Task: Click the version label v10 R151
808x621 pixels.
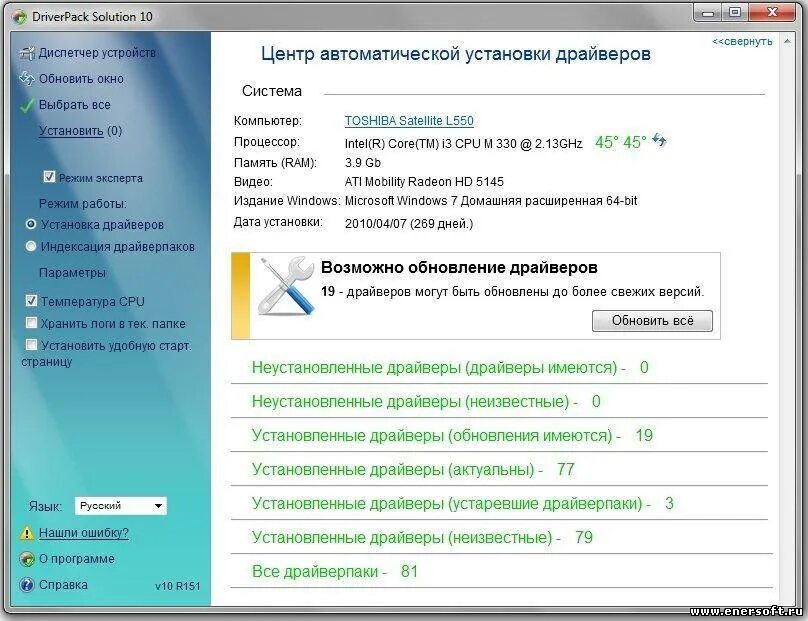Action: pos(177,586)
